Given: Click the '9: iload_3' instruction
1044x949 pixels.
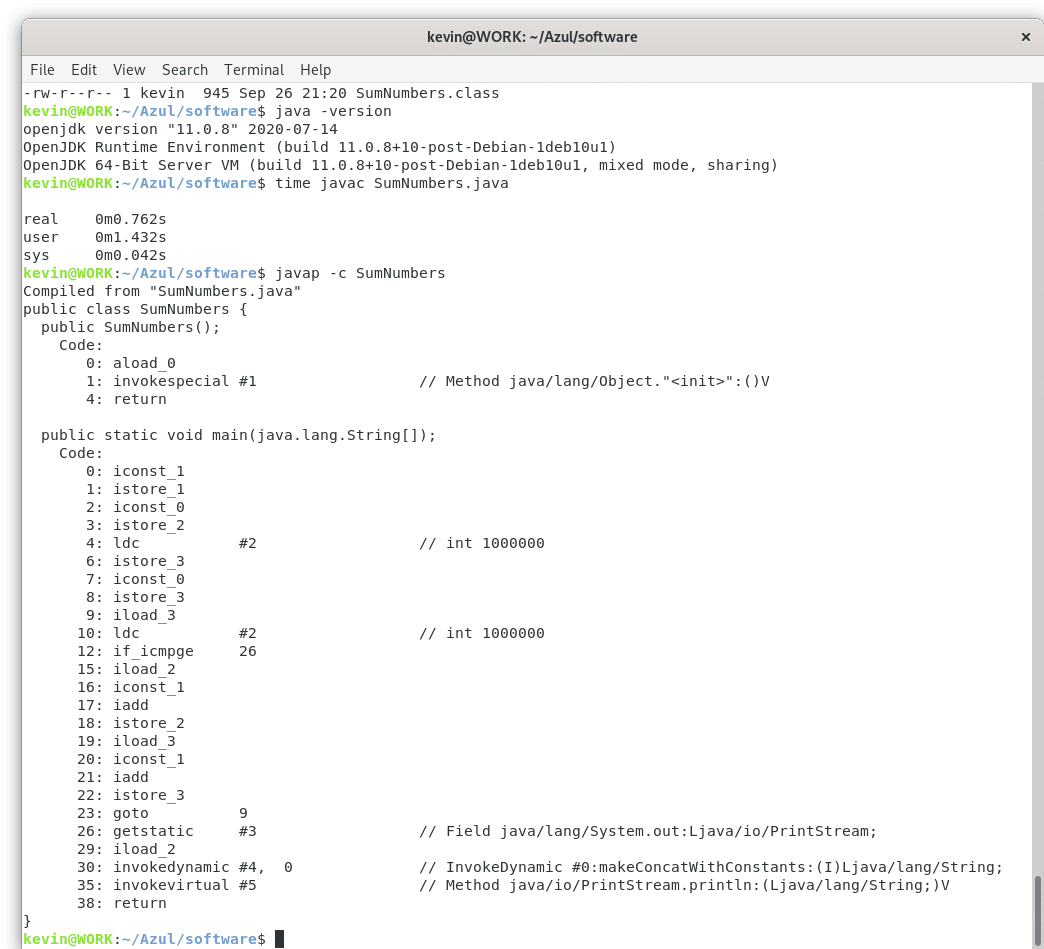Looking at the screenshot, I should [x=130, y=615].
